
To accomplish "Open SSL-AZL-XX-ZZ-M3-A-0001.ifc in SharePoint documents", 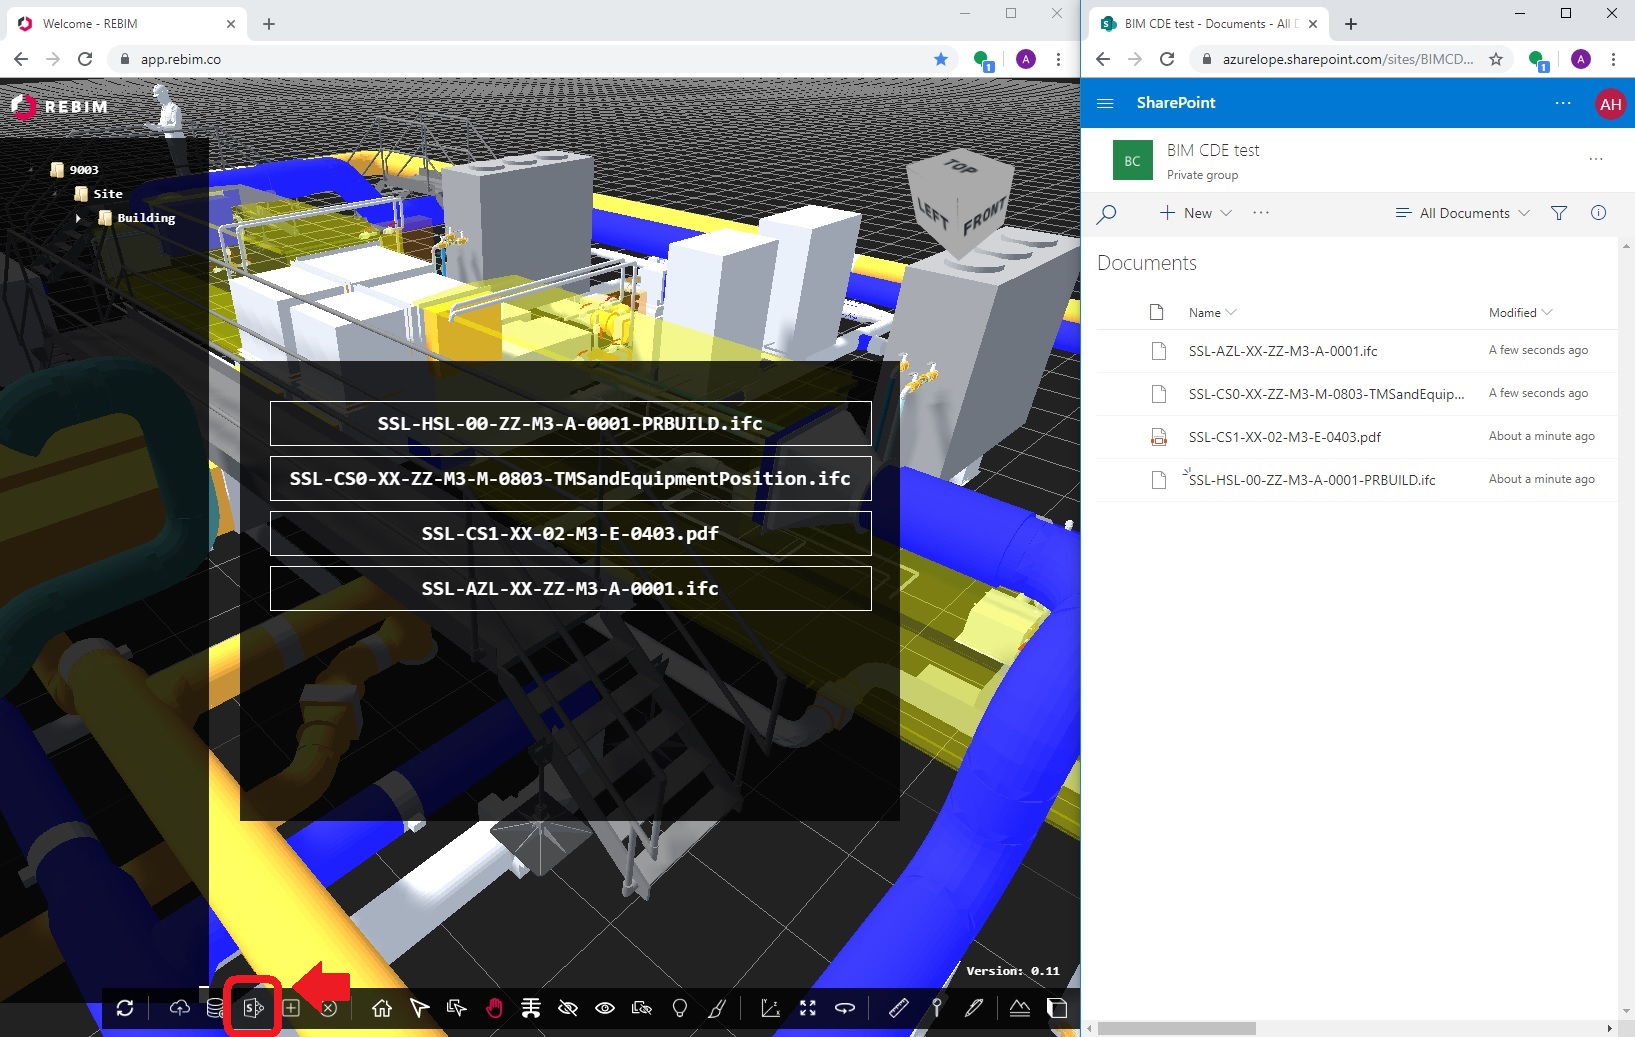I will 1282,351.
